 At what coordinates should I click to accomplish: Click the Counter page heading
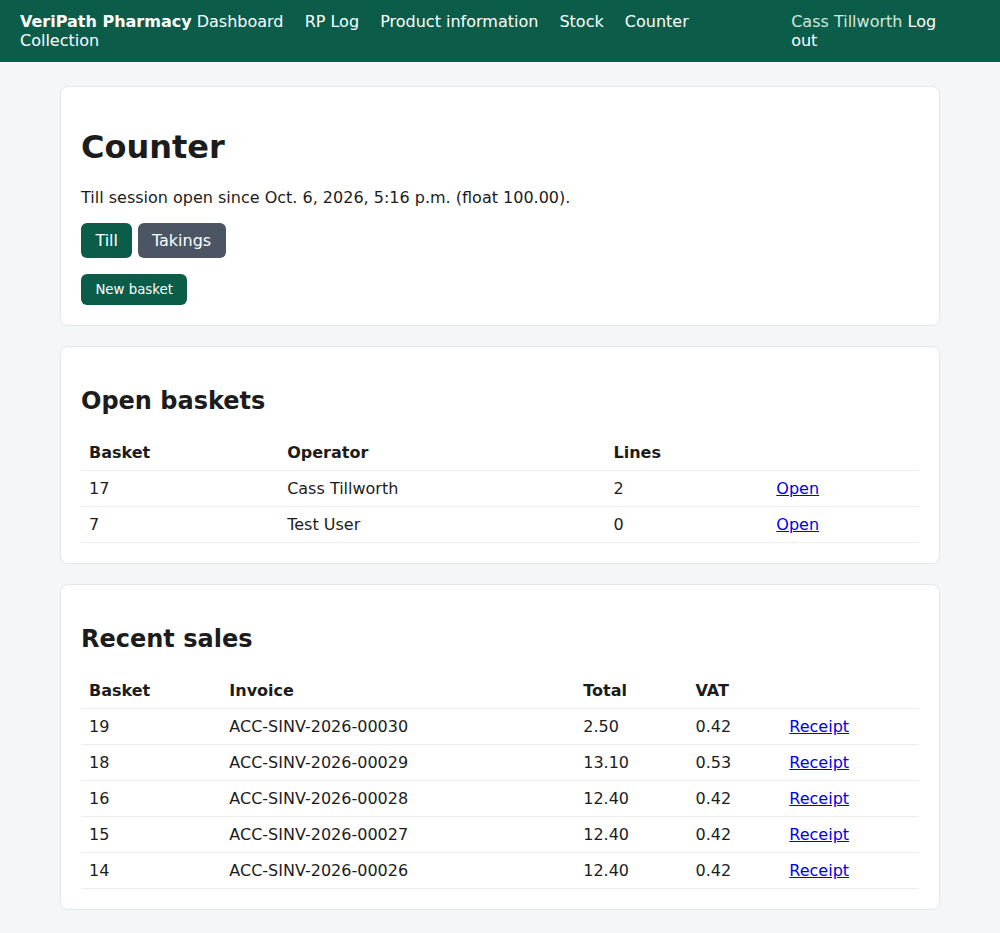click(153, 147)
